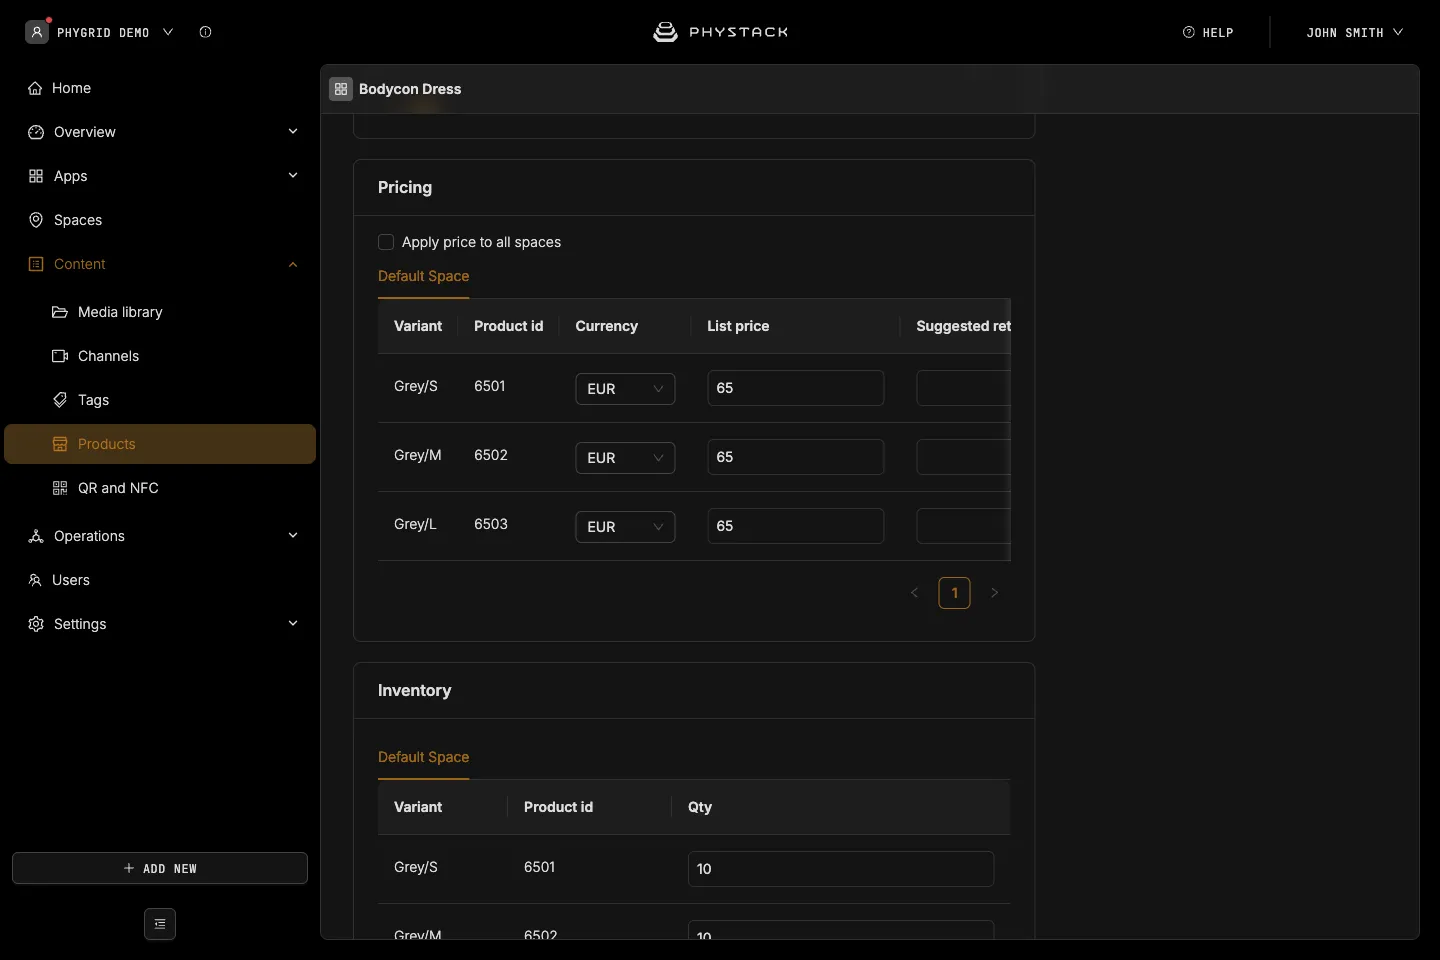1440x960 pixels.
Task: Open currency dropdown for Grey/S
Action: [x=625, y=388]
